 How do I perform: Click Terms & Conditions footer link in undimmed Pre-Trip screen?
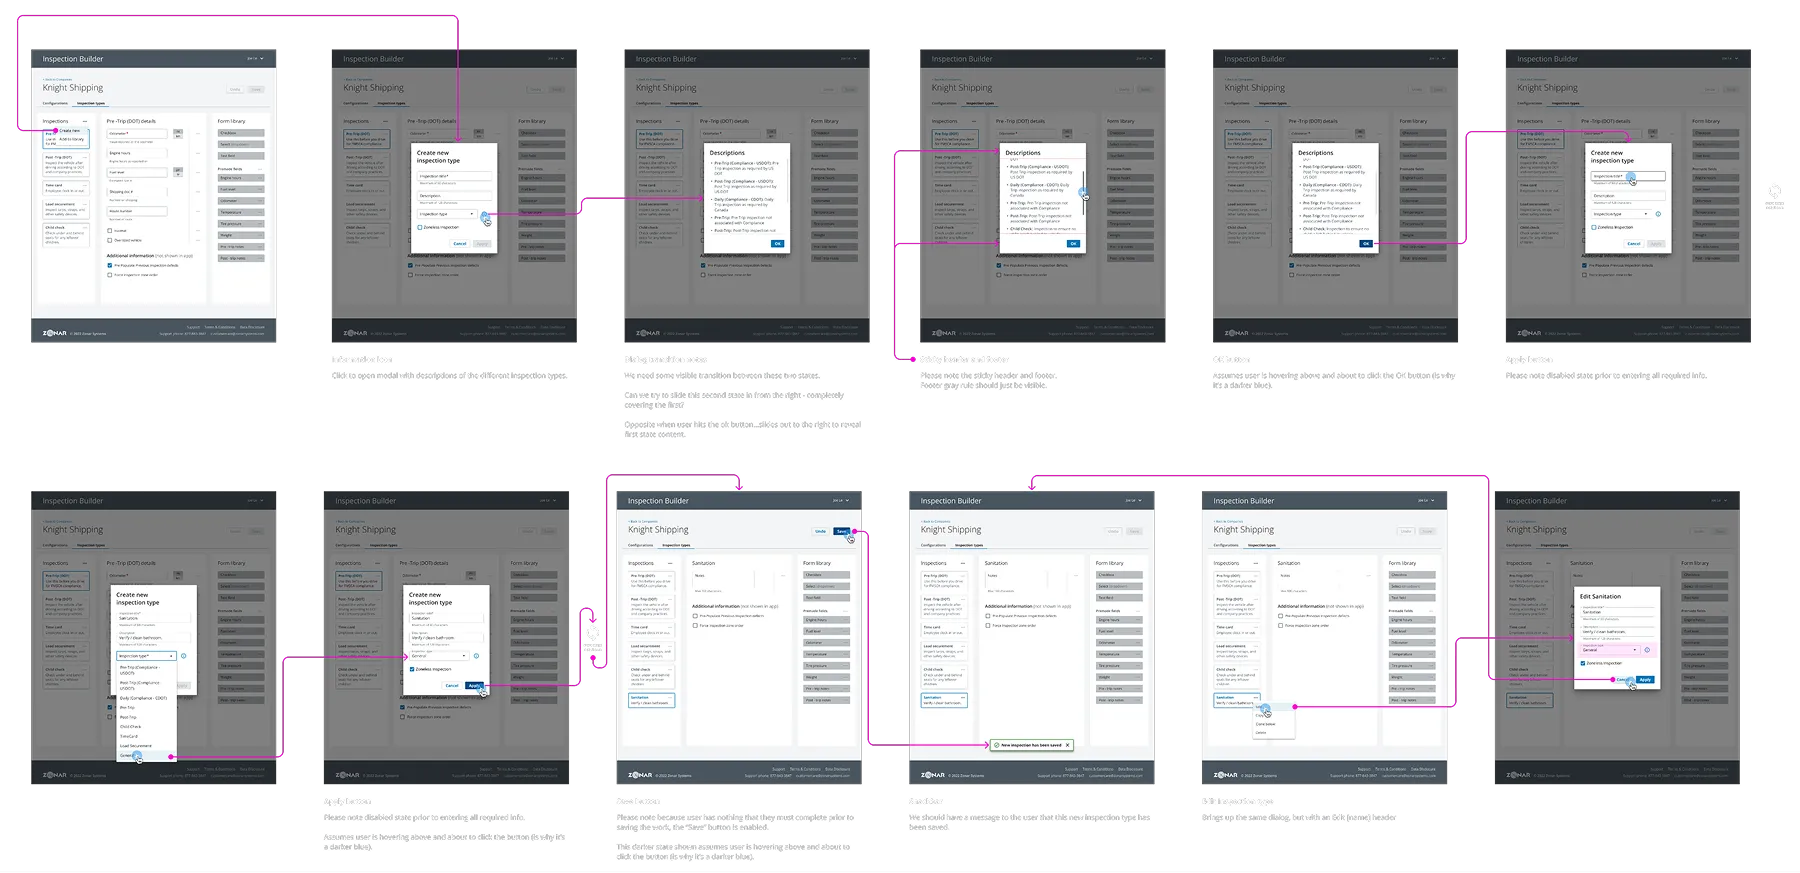click(x=220, y=327)
